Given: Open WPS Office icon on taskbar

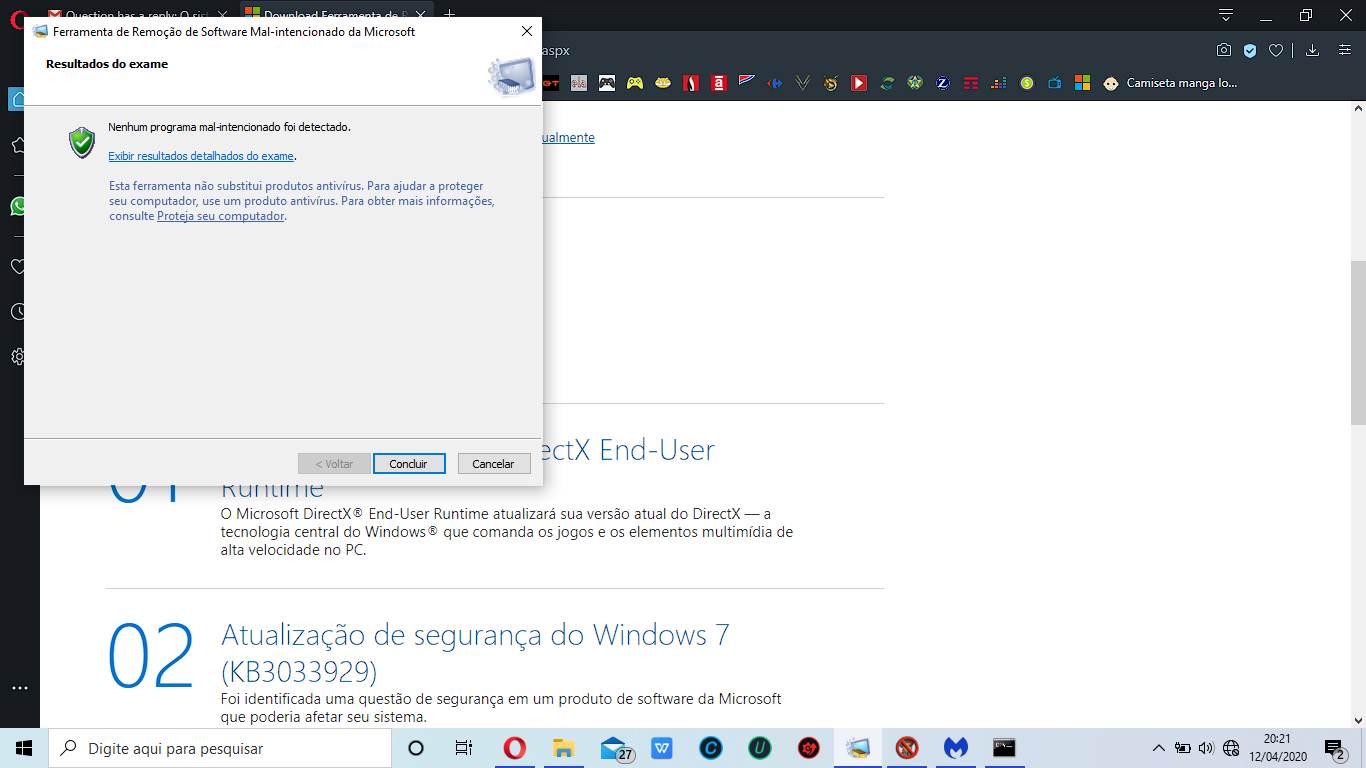Looking at the screenshot, I should (x=662, y=748).
